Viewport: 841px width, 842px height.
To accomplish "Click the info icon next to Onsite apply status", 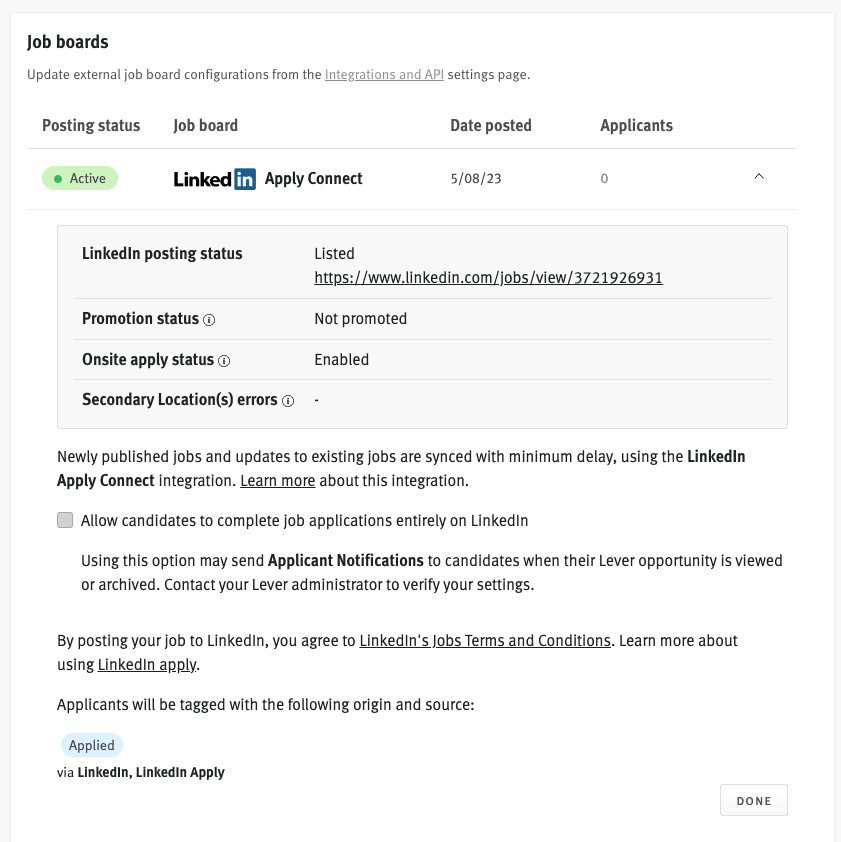I will (224, 360).
